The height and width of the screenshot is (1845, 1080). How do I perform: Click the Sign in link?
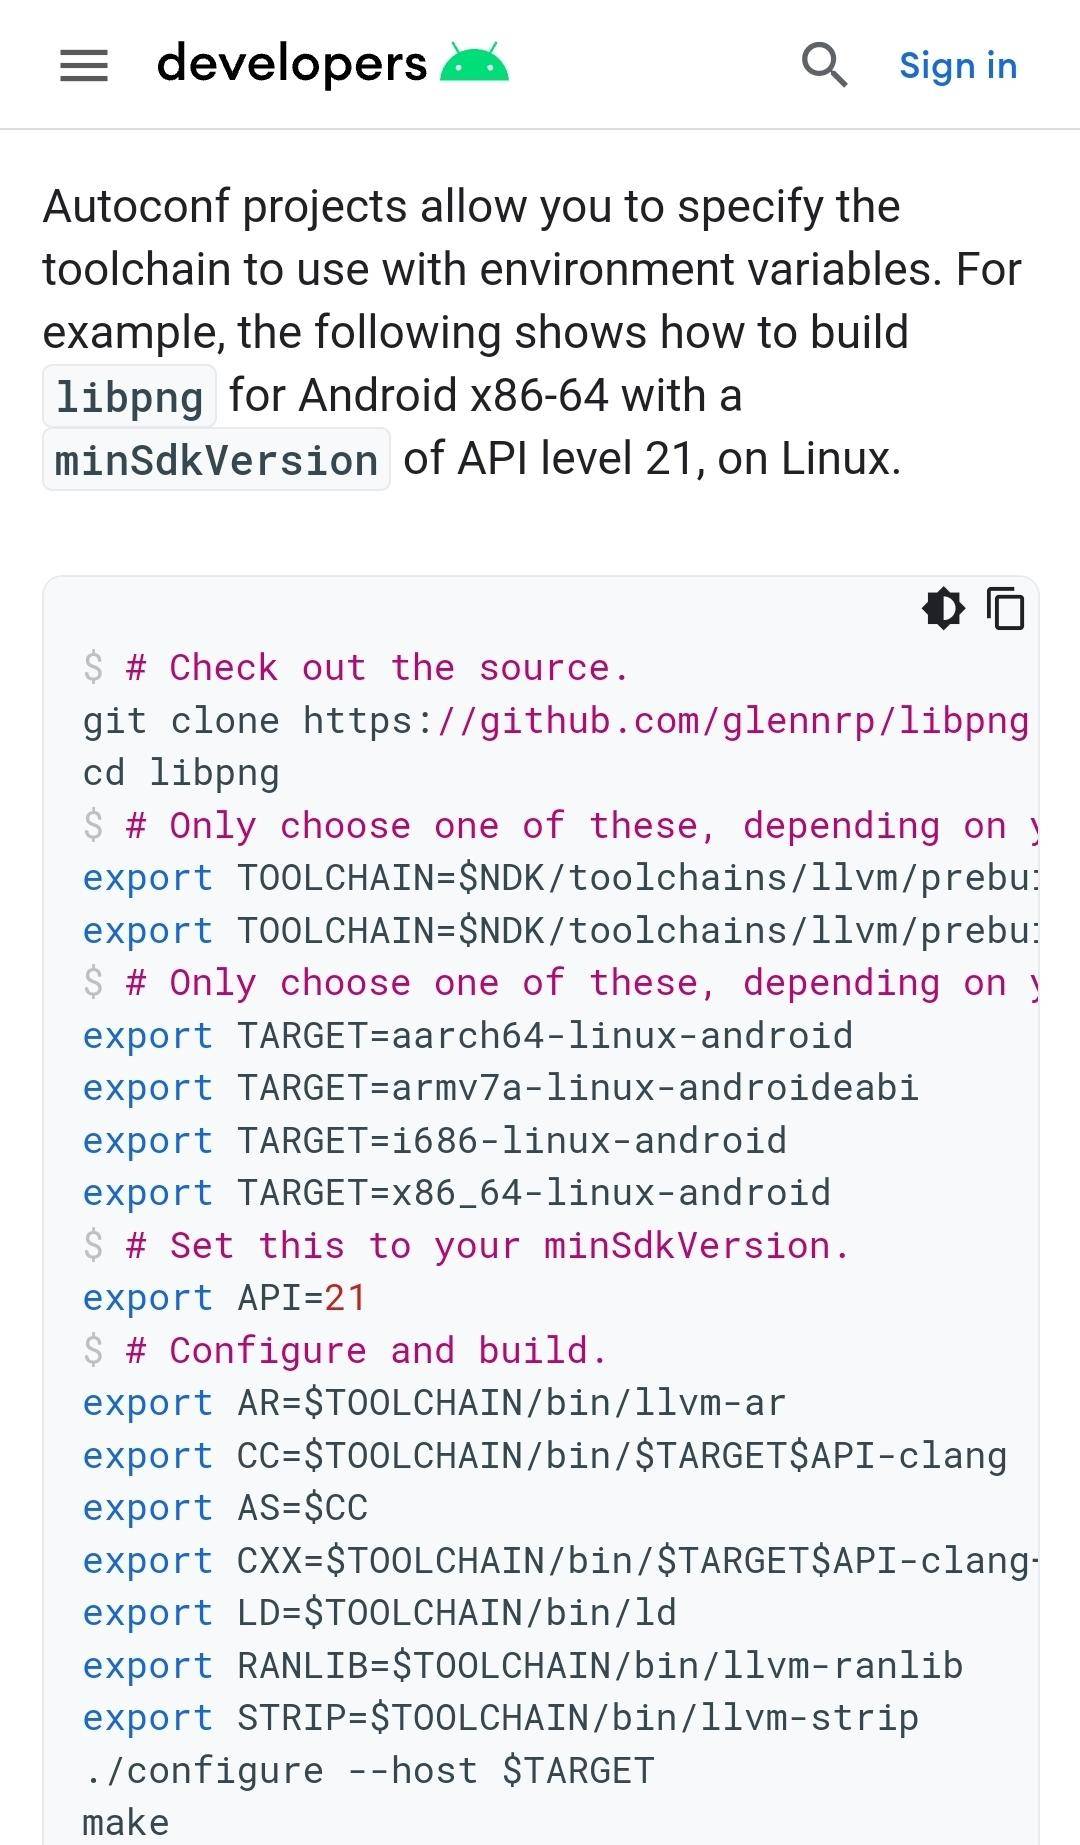(x=958, y=65)
